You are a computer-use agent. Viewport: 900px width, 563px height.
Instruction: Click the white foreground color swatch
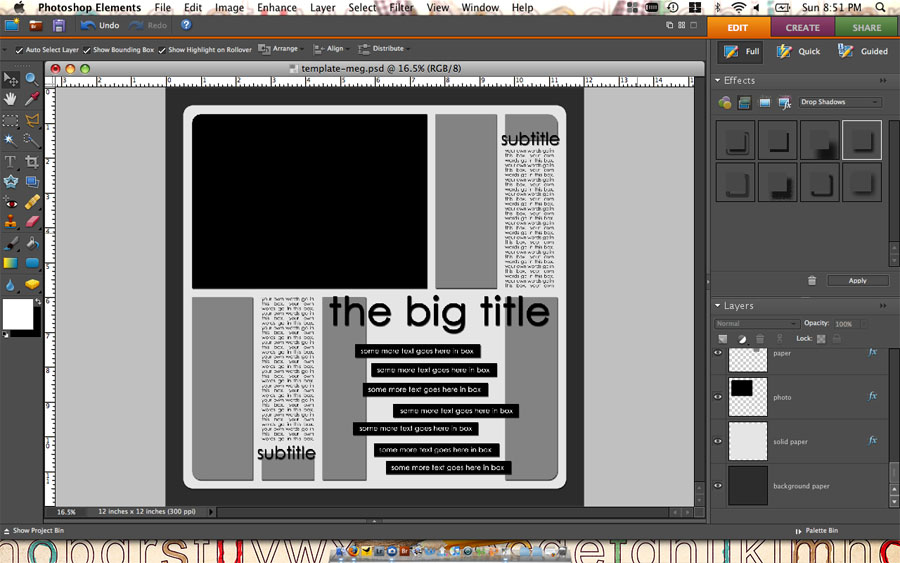(16, 314)
